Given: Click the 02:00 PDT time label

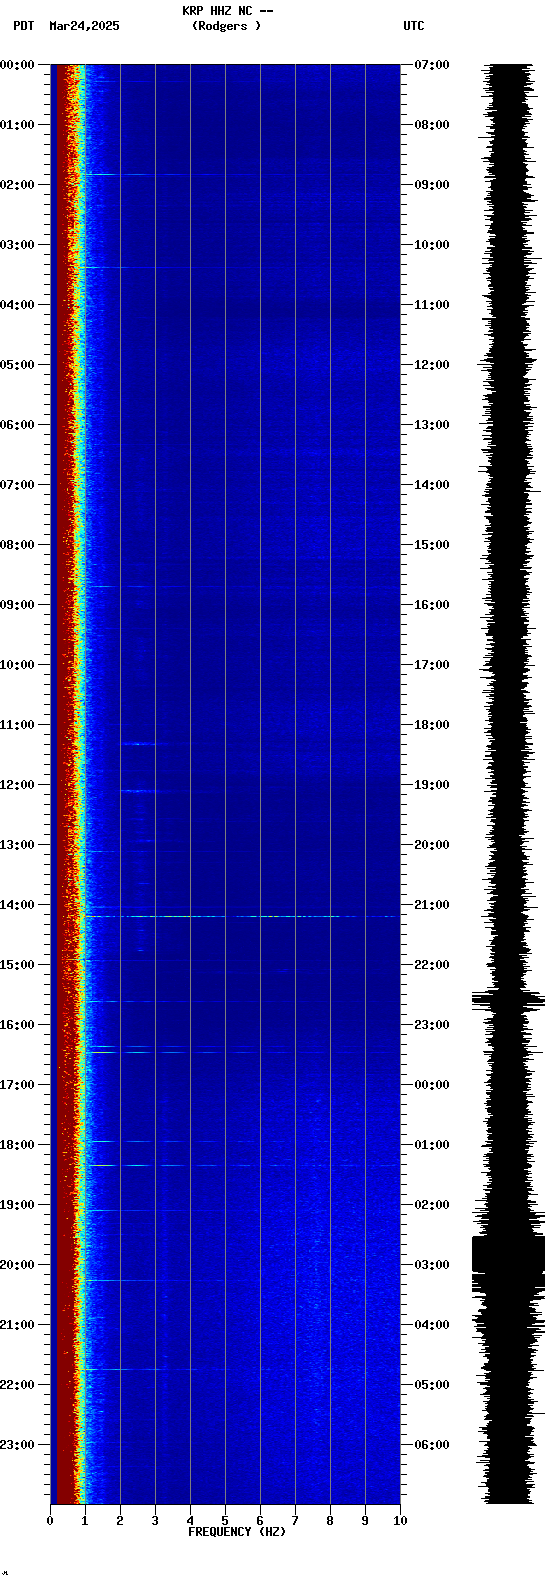Looking at the screenshot, I should [x=18, y=185].
